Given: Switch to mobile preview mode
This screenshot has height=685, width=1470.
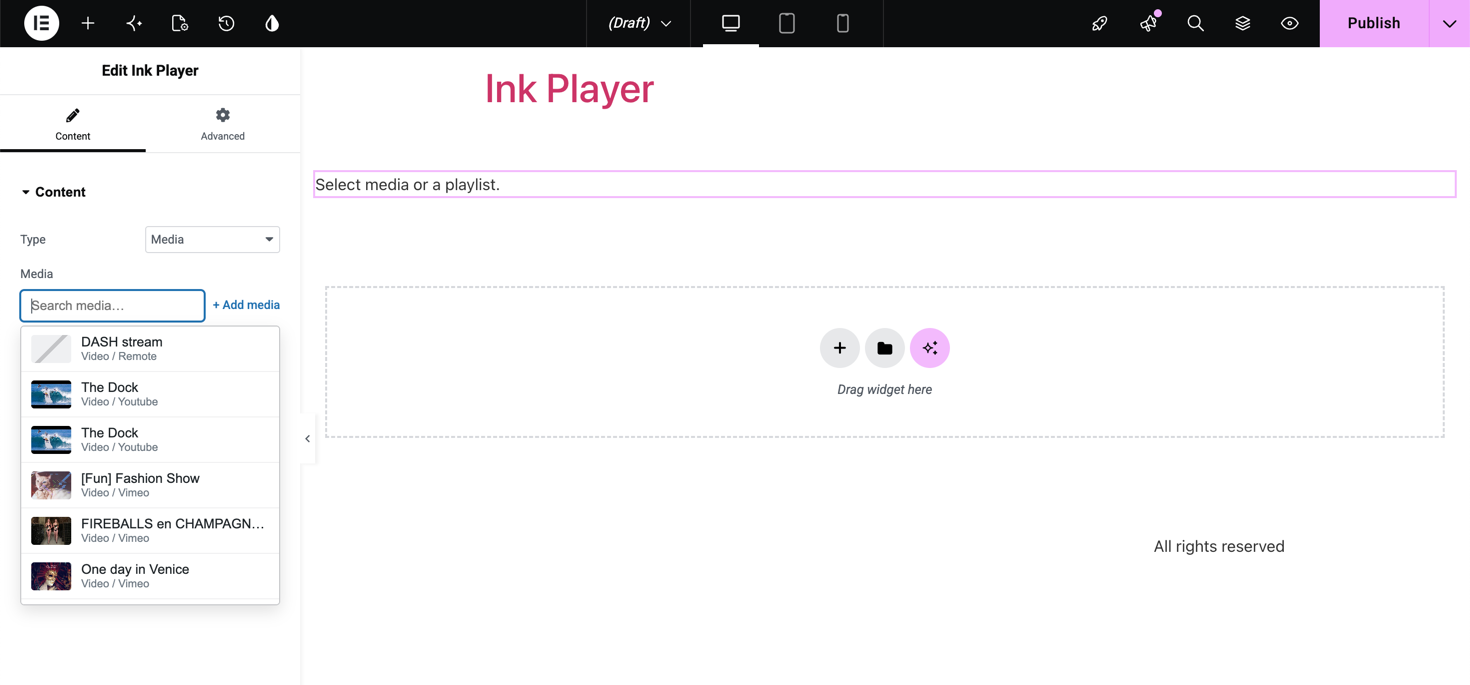Looking at the screenshot, I should pyautogui.click(x=843, y=23).
